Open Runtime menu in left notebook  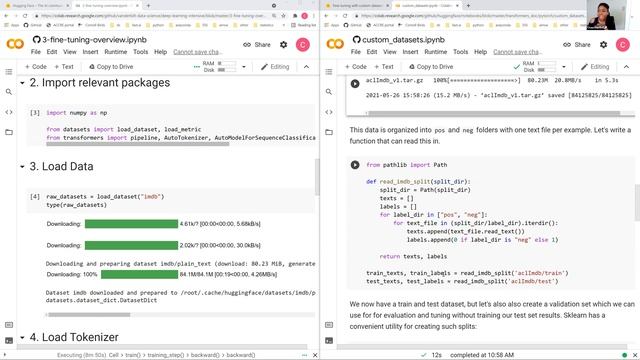tap(116, 52)
